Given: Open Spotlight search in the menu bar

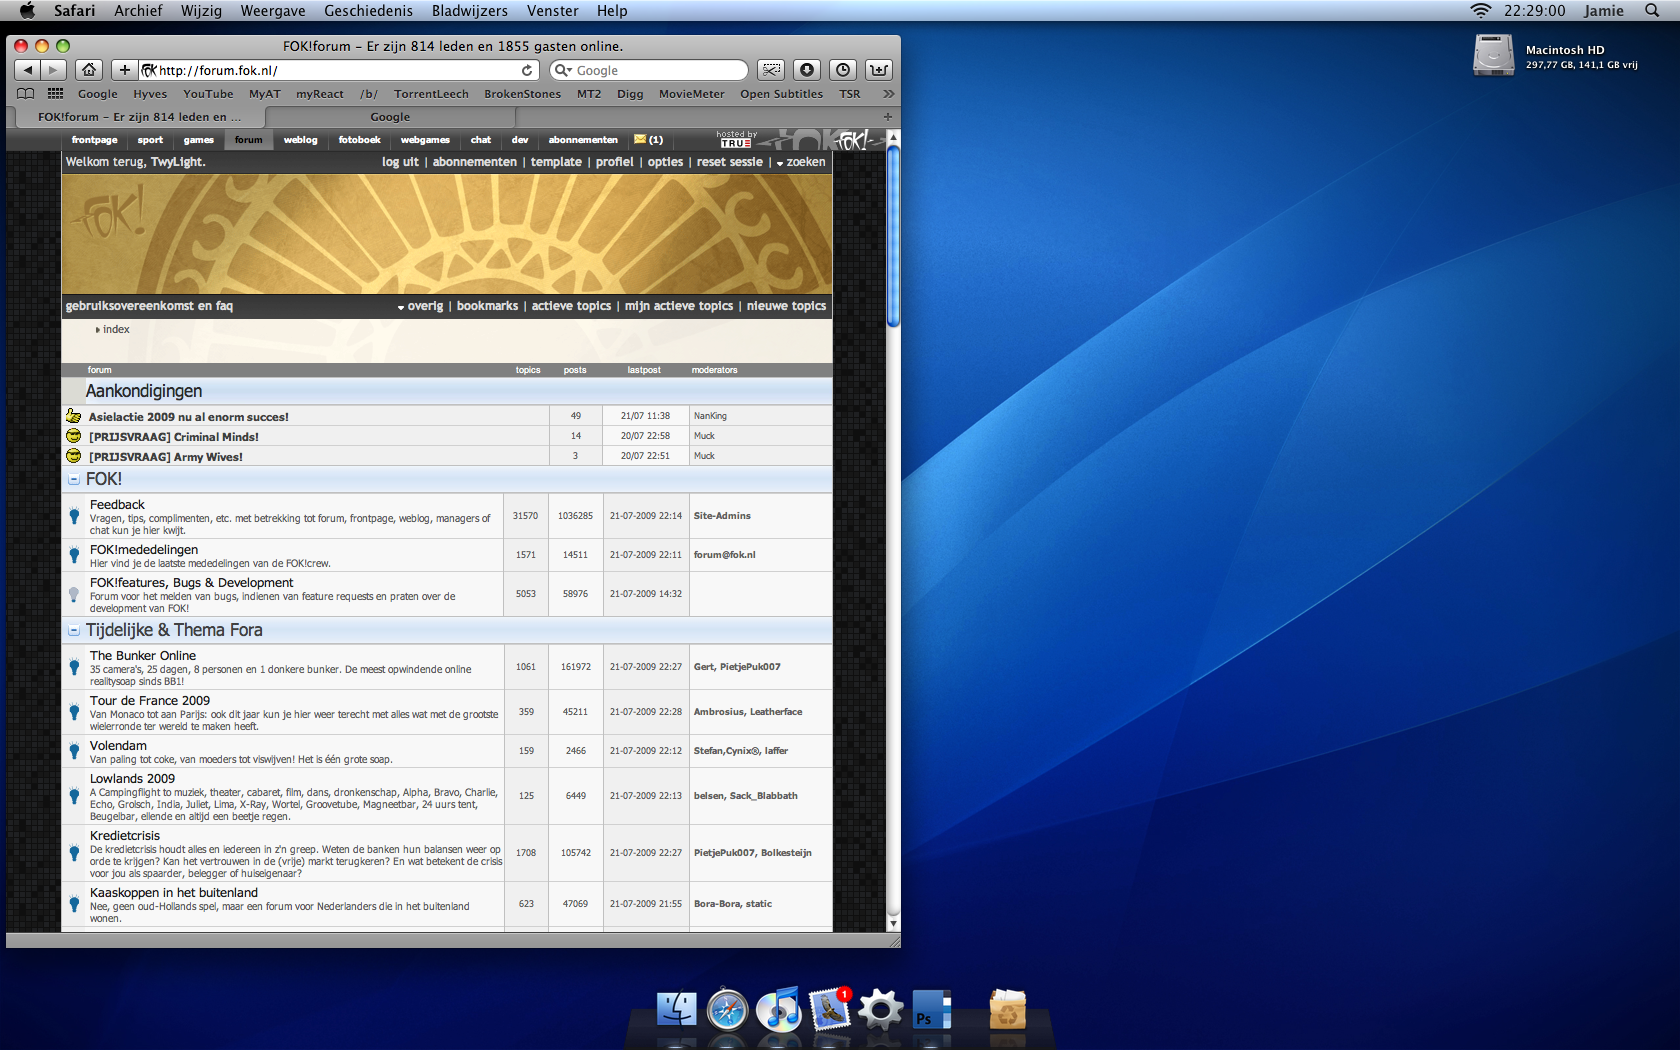Looking at the screenshot, I should [x=1652, y=10].
